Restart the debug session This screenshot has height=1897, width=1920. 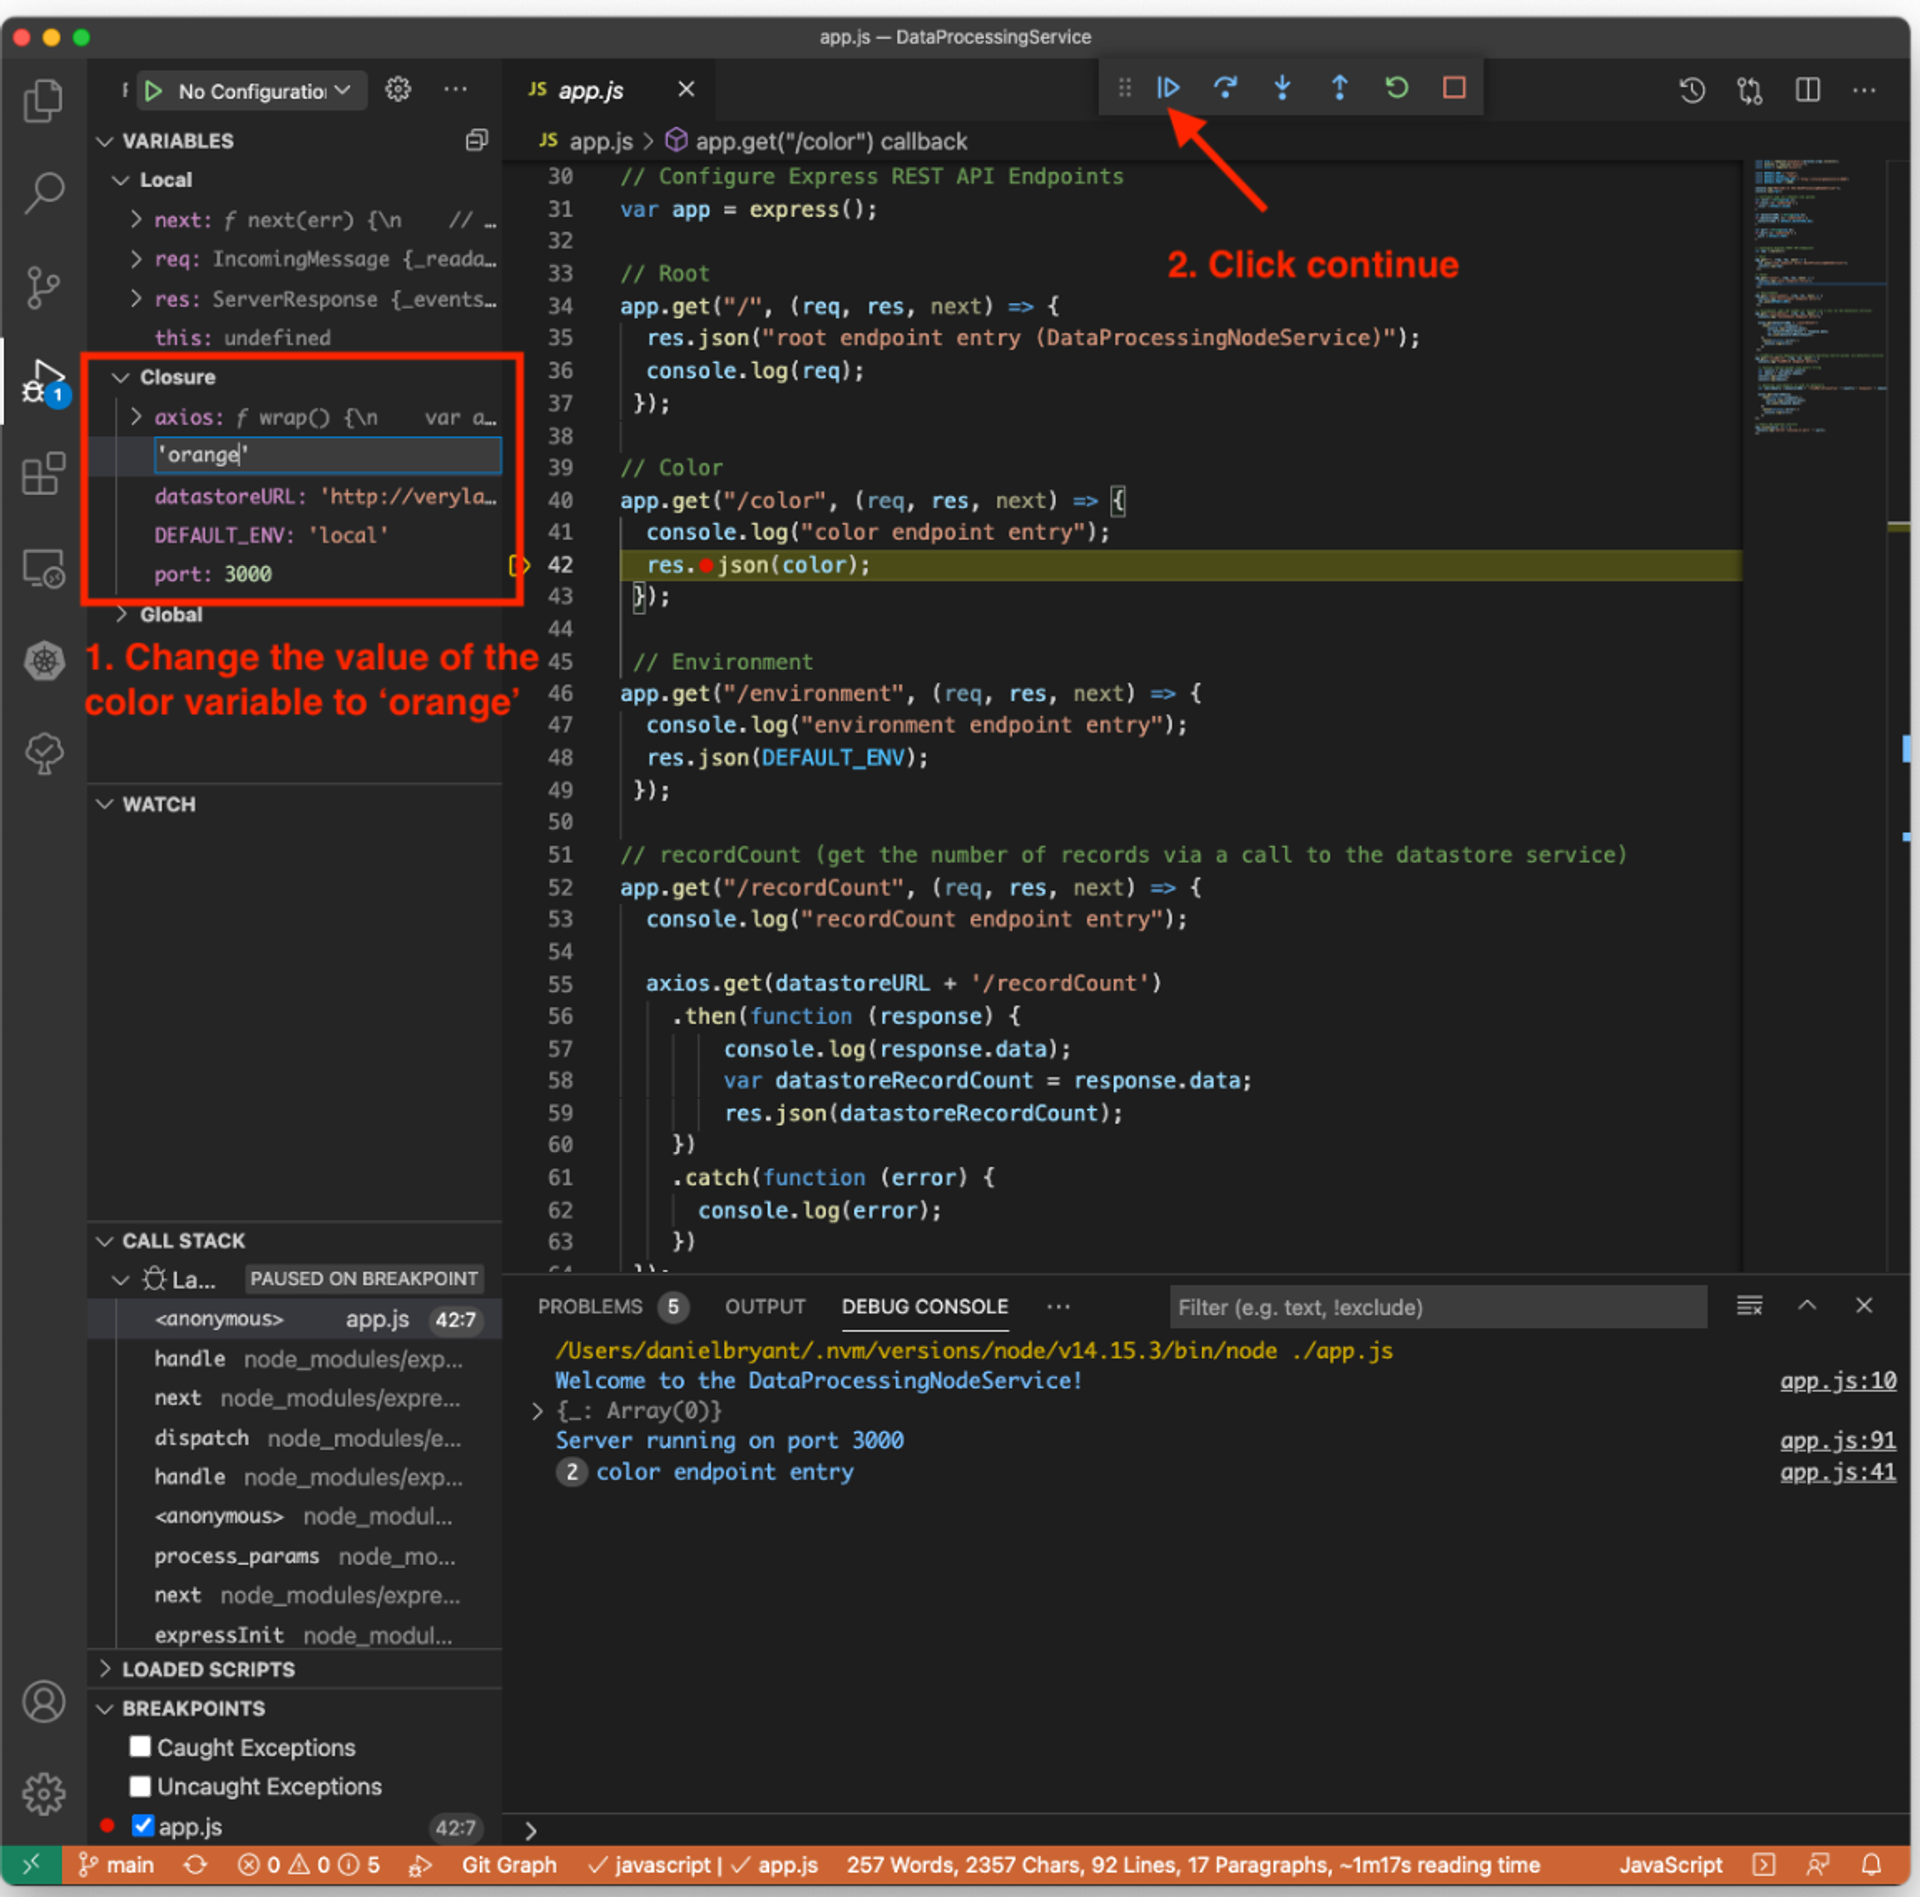tap(1397, 88)
